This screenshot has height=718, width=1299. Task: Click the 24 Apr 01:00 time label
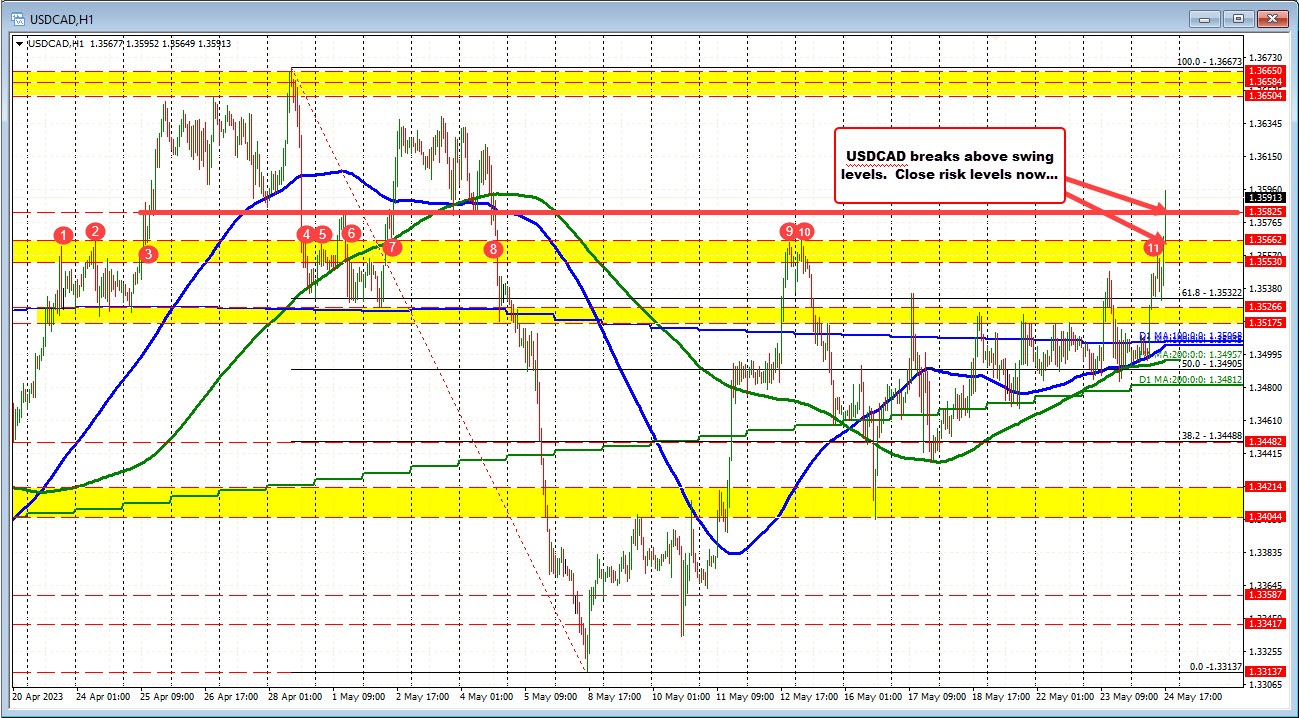pyautogui.click(x=102, y=695)
